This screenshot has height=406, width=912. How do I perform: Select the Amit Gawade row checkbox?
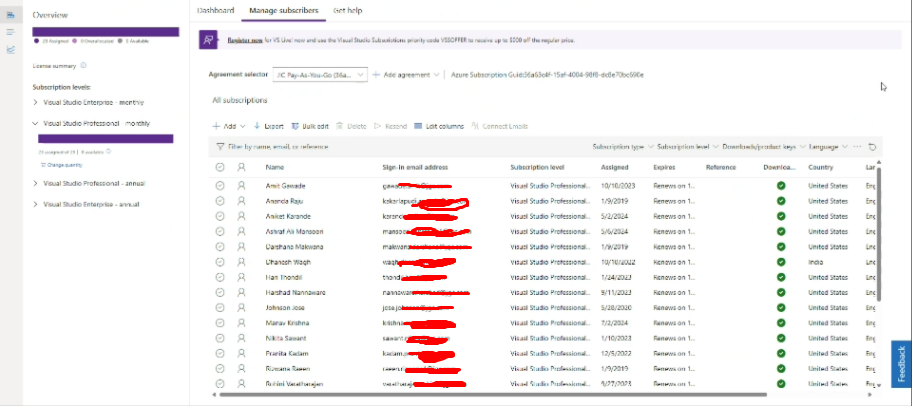220,186
